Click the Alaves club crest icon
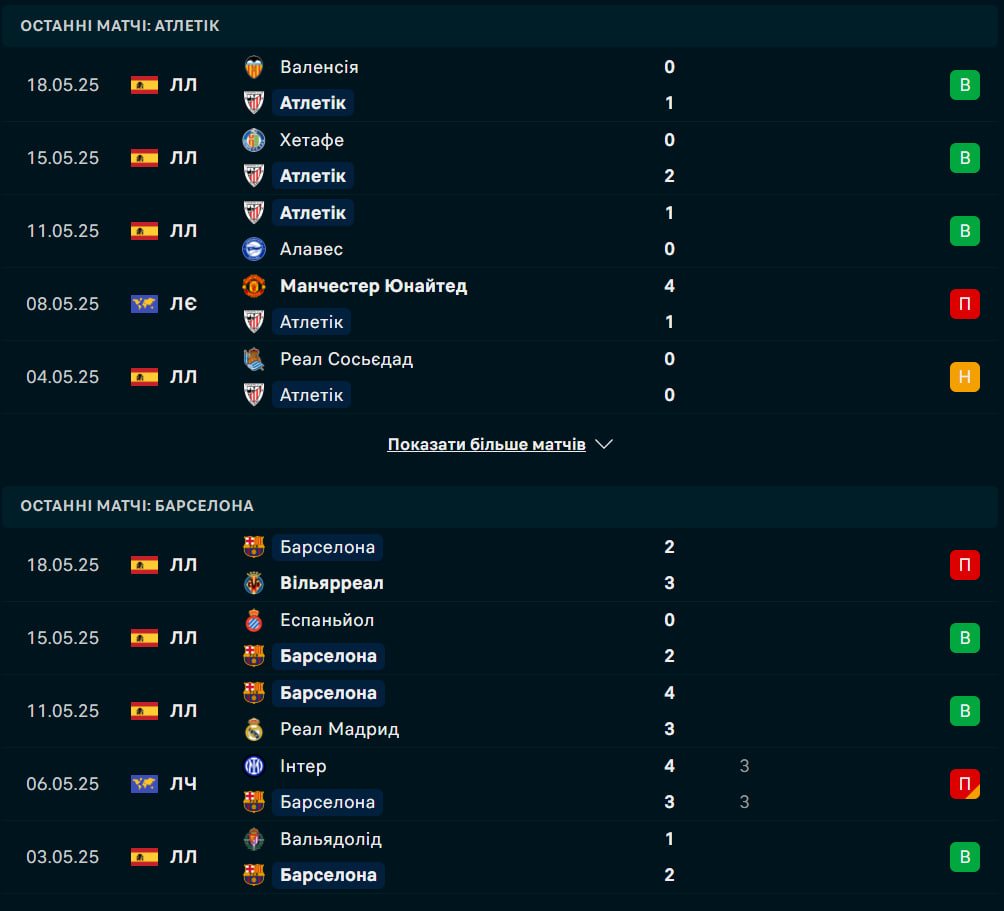 [x=254, y=249]
